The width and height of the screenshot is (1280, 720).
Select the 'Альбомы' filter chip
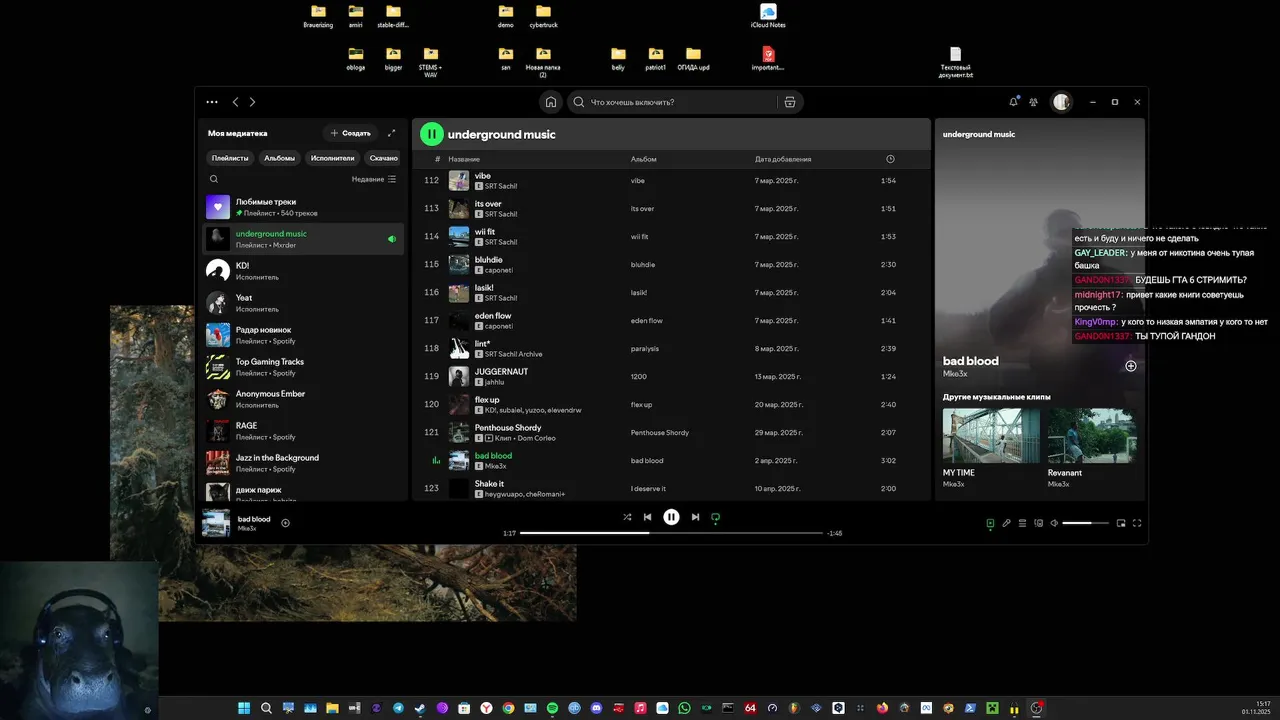coord(279,158)
